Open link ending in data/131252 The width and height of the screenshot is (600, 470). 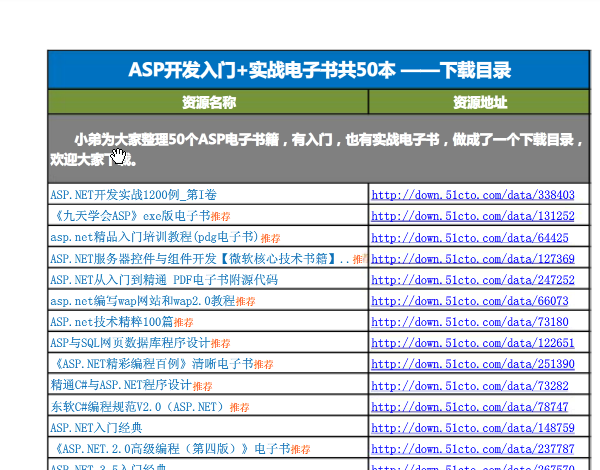click(473, 216)
